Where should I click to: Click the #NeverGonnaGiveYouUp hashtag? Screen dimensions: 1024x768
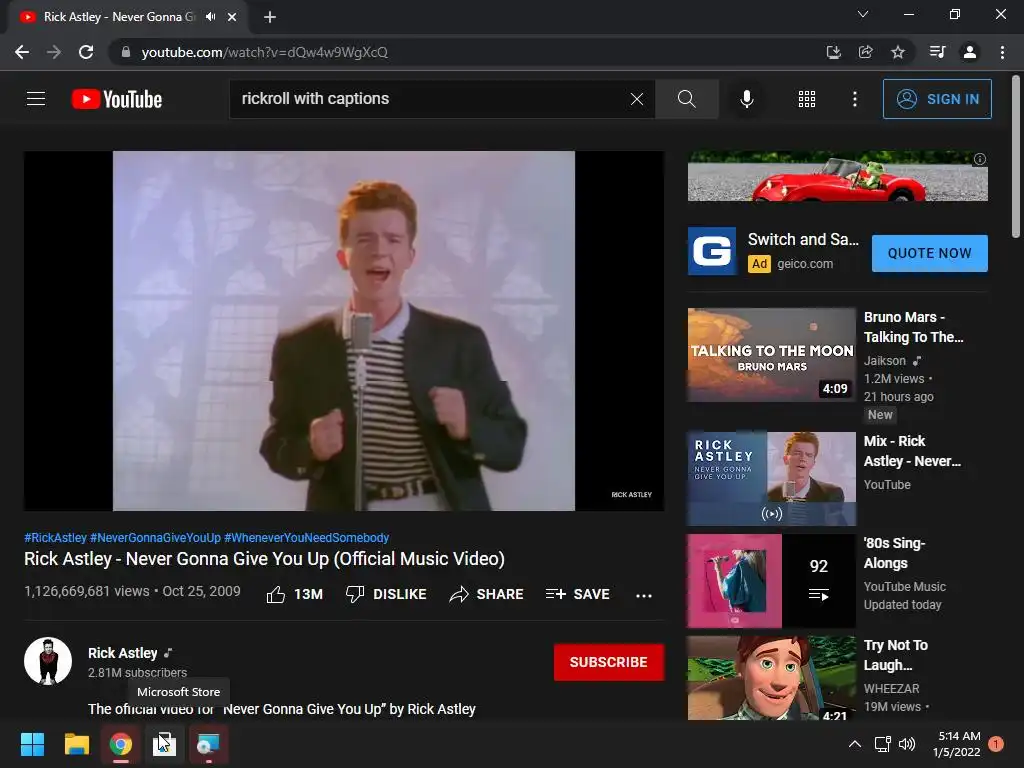point(155,537)
